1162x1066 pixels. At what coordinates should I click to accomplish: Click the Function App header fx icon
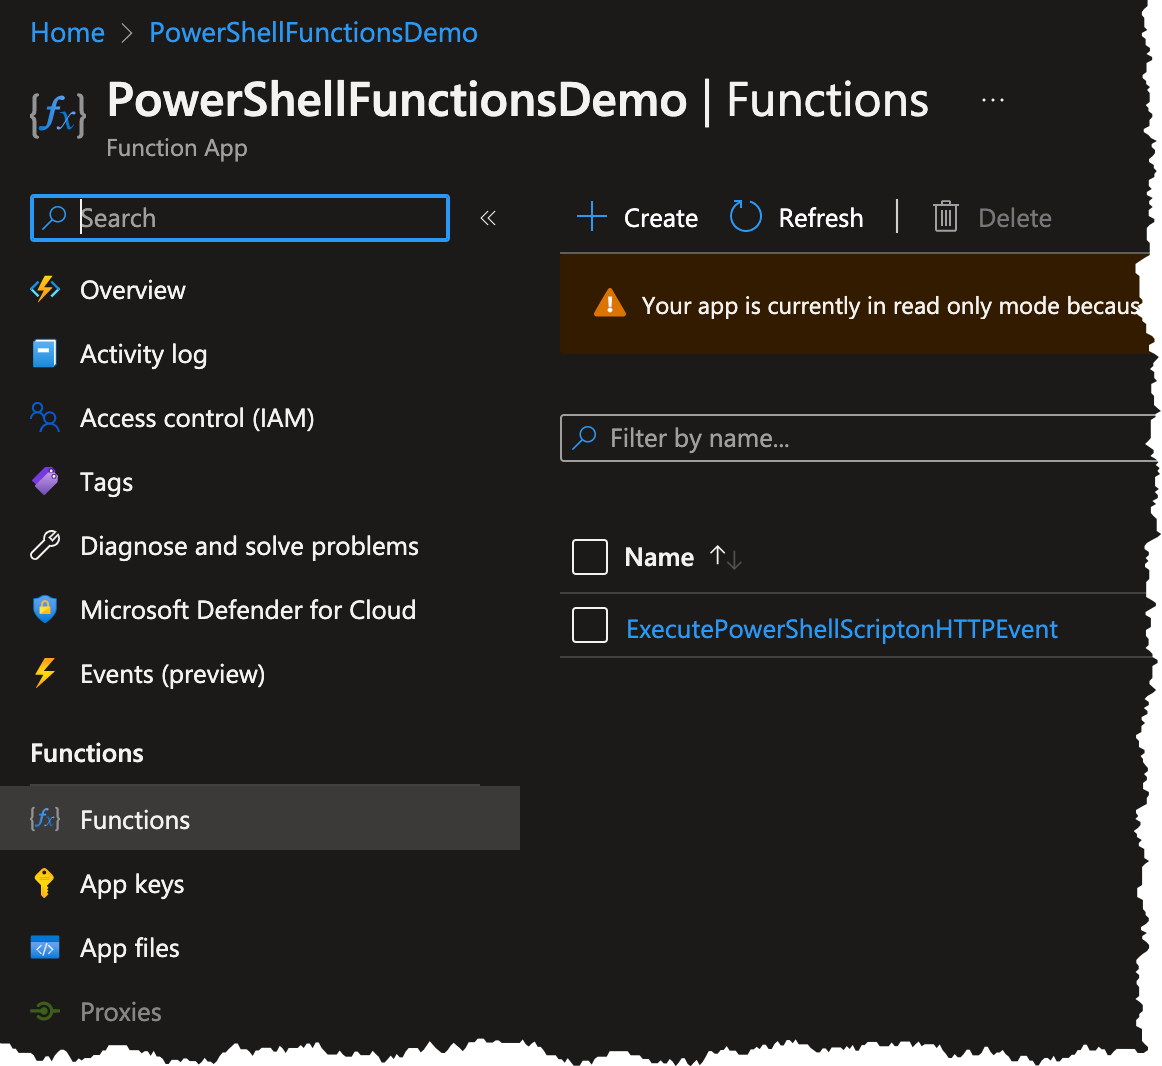58,115
